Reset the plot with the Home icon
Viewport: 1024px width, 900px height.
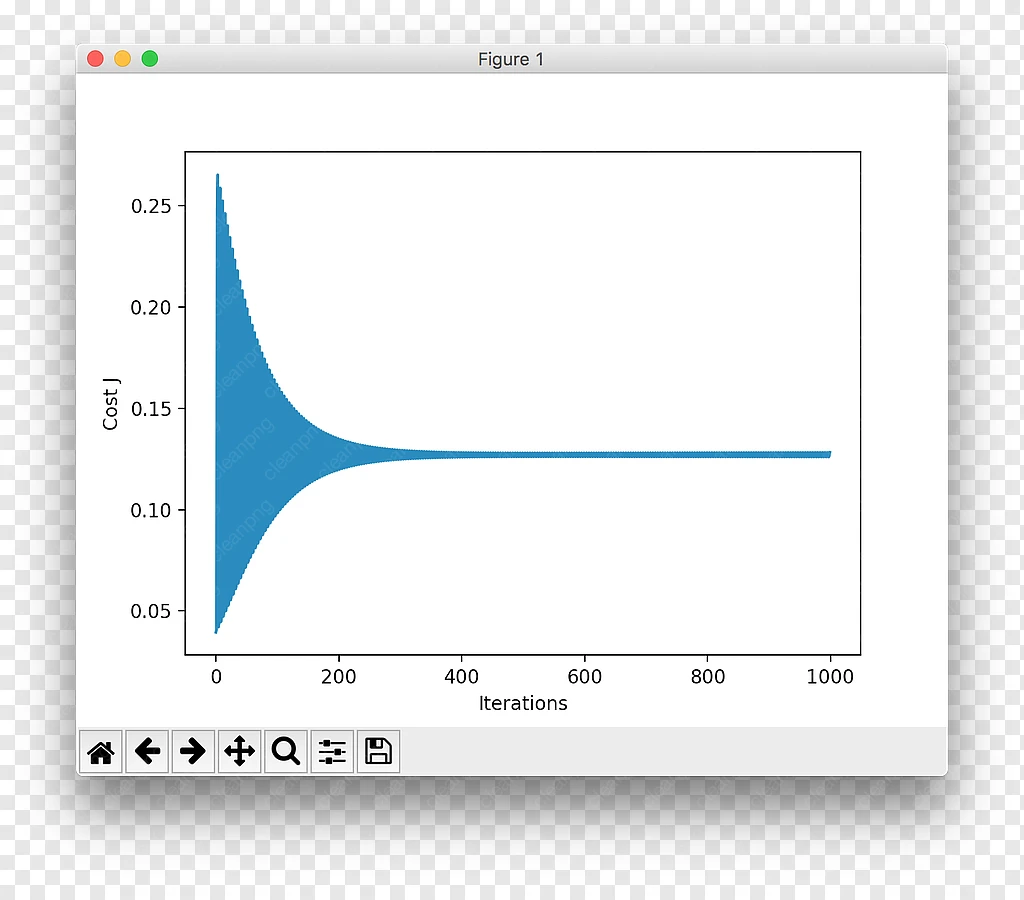click(x=101, y=751)
